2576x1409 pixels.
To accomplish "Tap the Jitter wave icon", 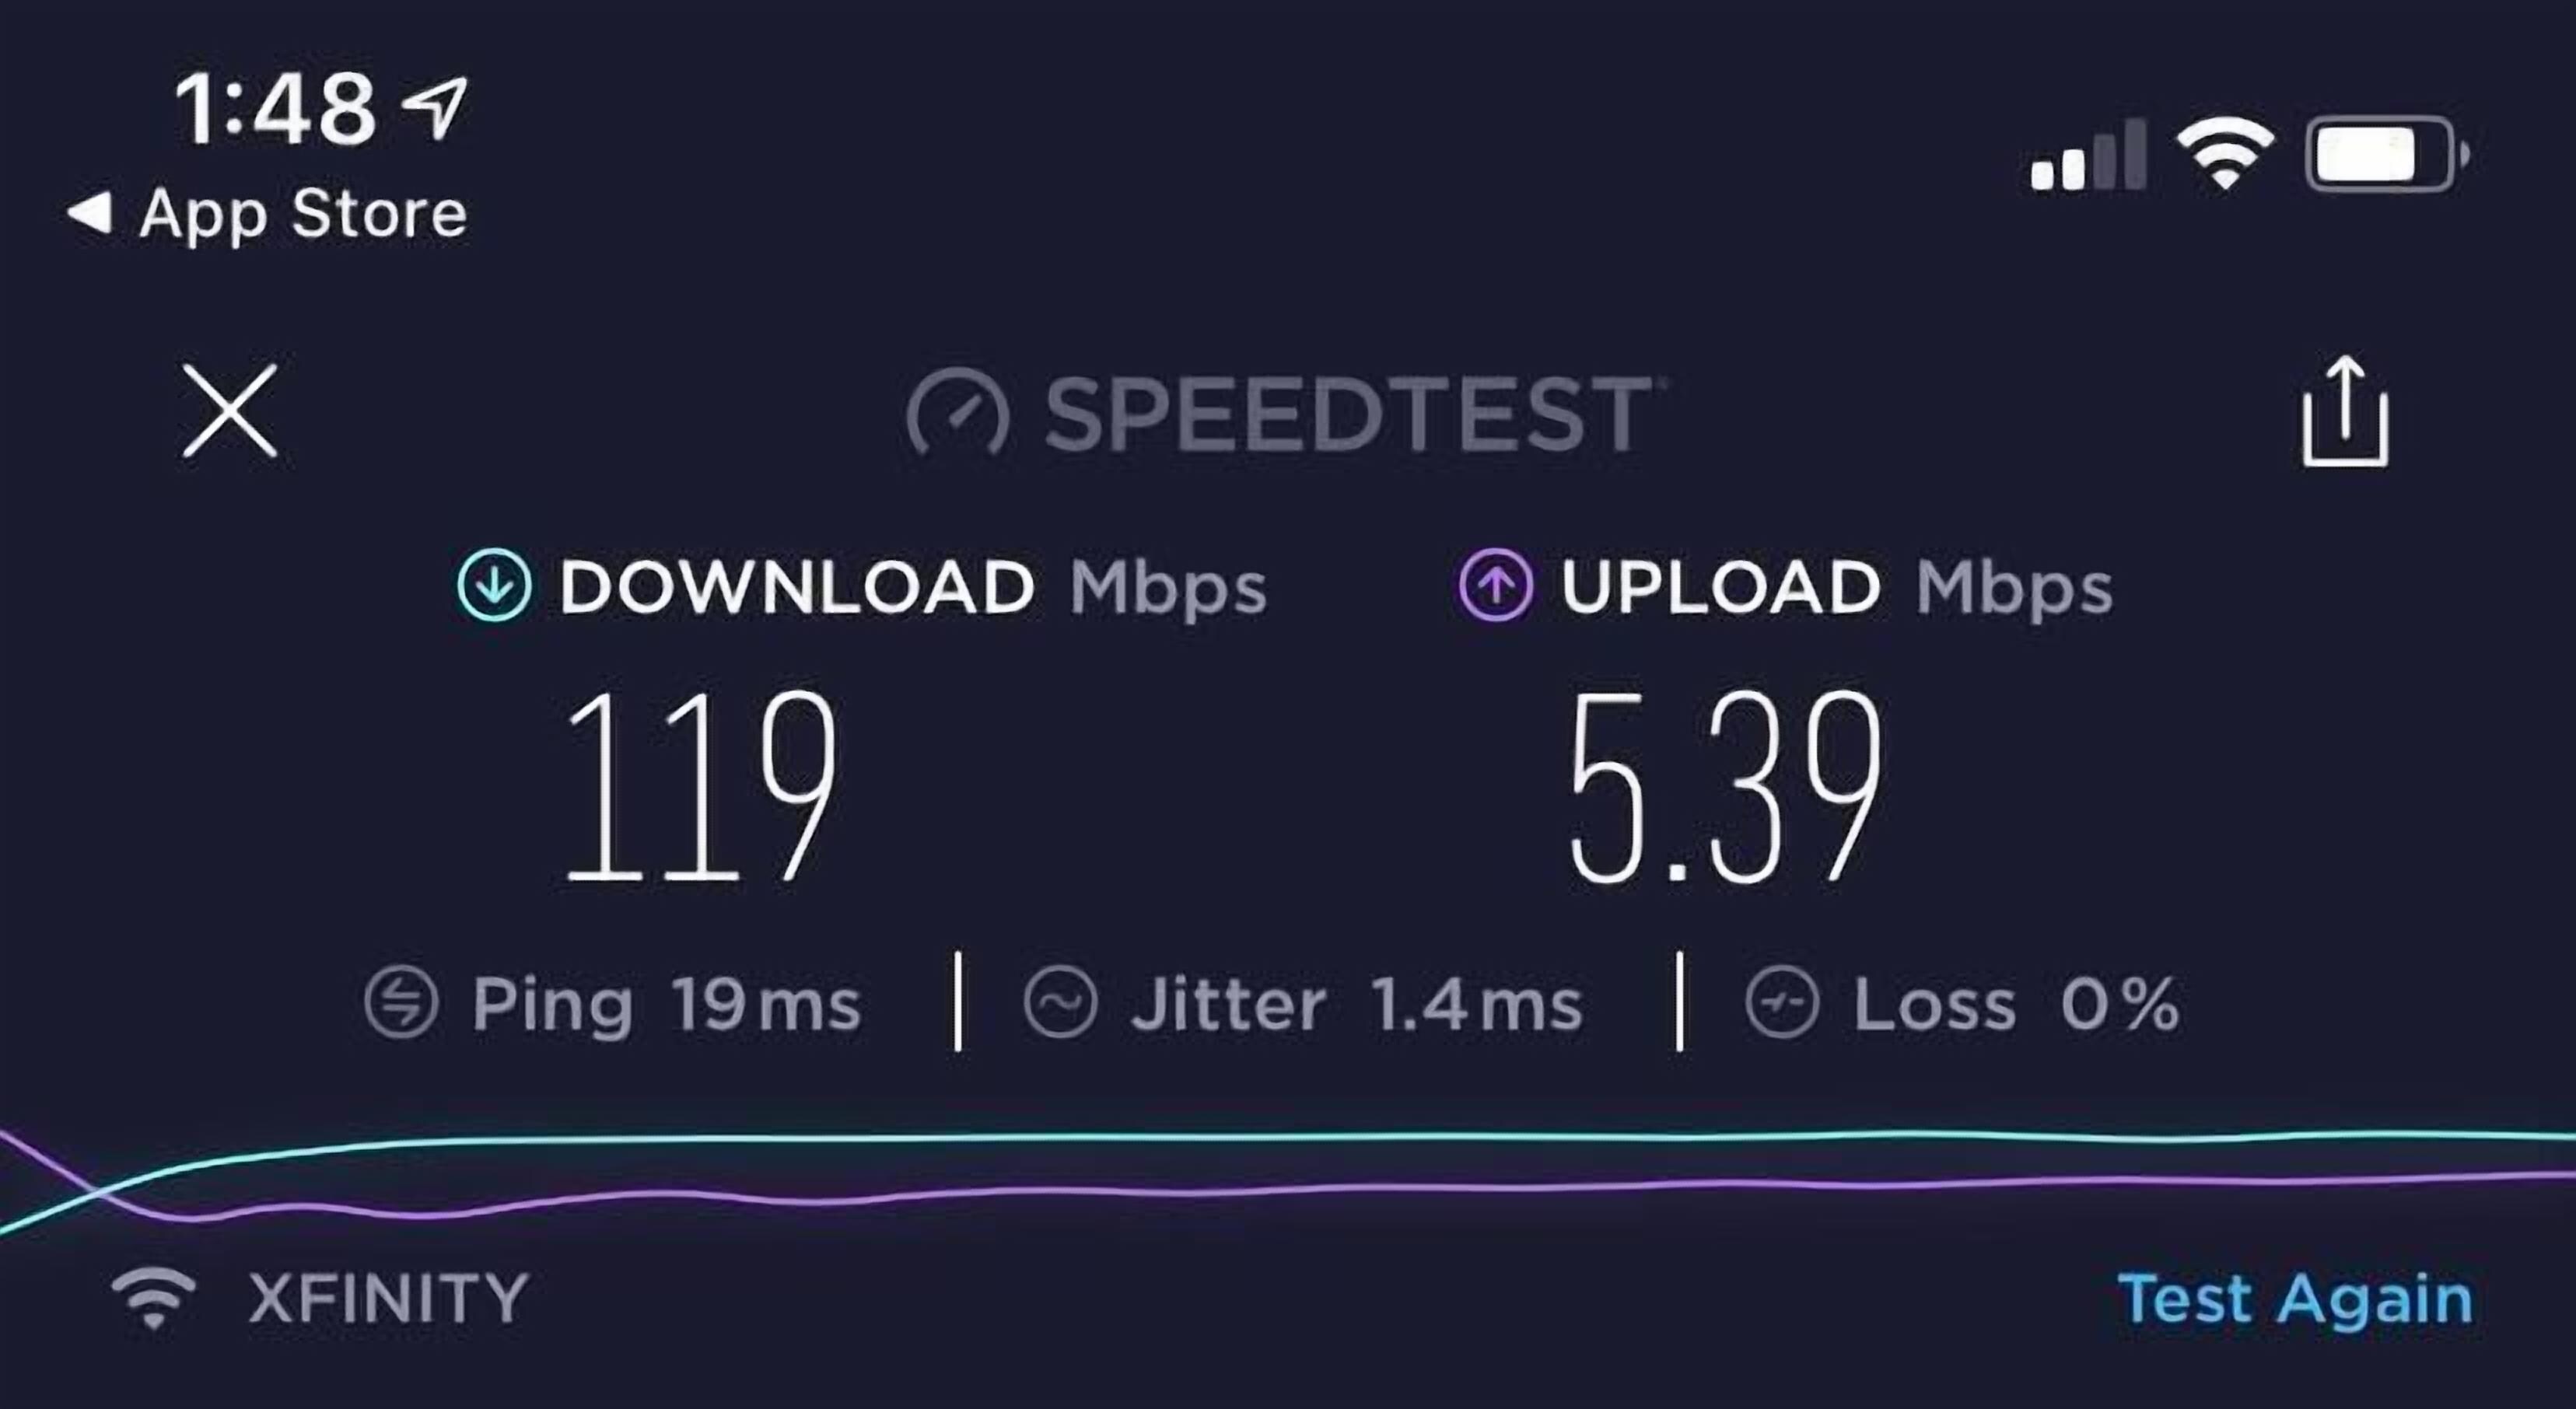I will point(1060,1003).
